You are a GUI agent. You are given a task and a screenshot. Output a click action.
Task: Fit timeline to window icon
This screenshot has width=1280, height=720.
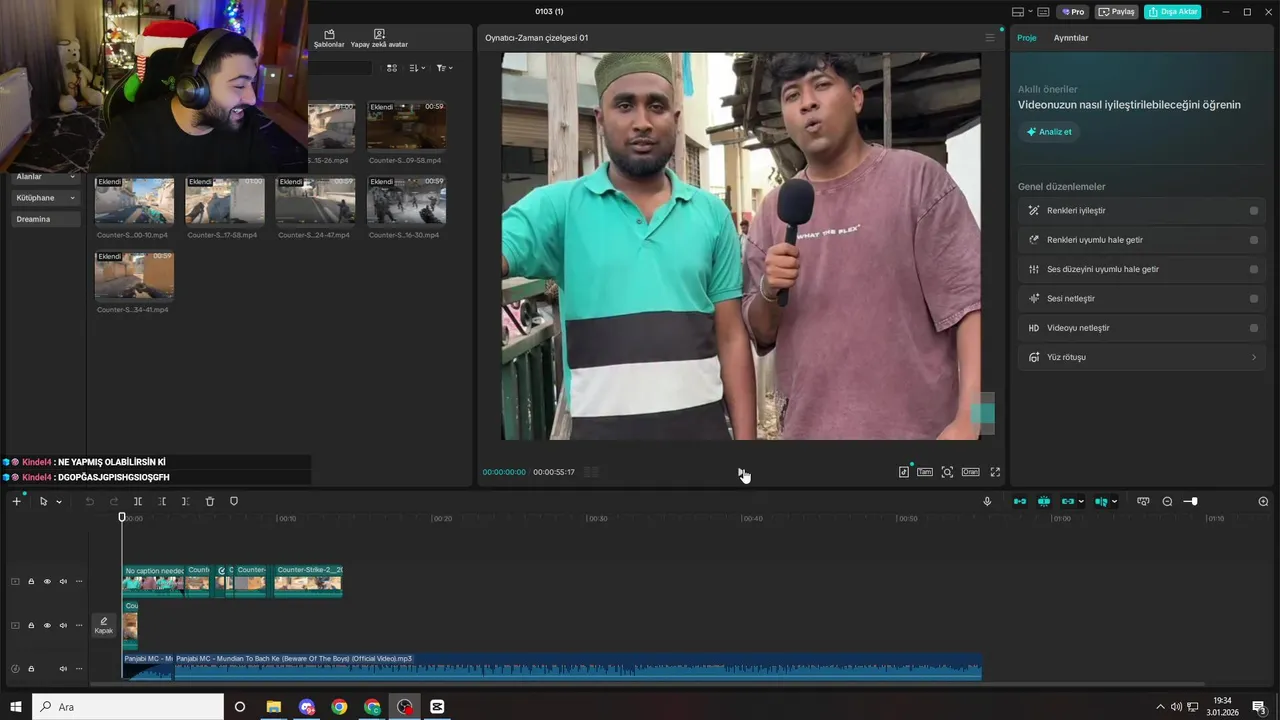coord(1143,501)
